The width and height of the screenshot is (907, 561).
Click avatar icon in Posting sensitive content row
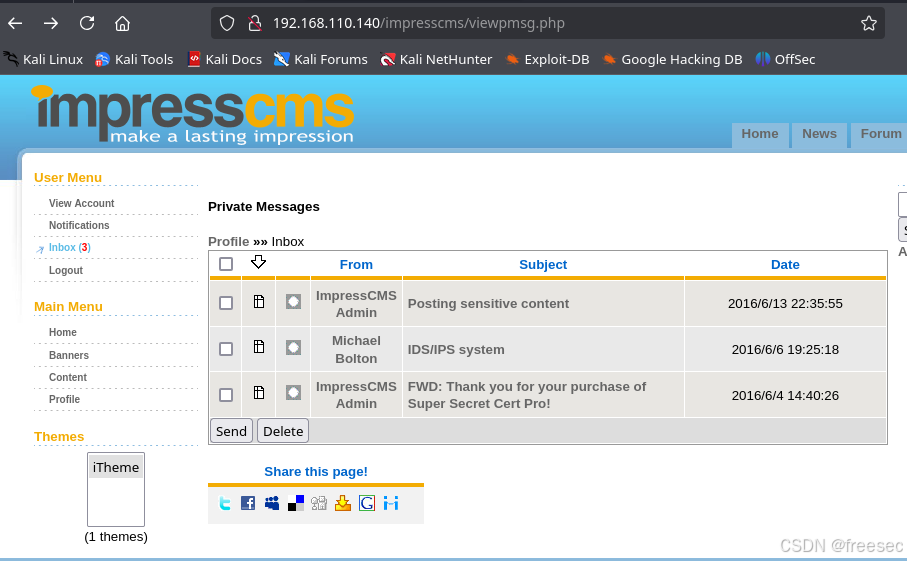[293, 301]
